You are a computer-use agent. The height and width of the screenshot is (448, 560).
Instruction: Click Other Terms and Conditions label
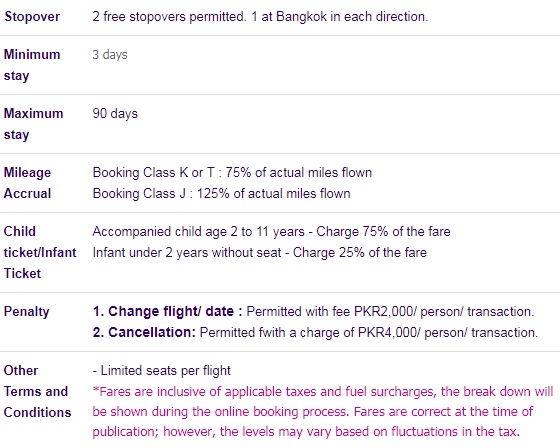pyautogui.click(x=38, y=392)
